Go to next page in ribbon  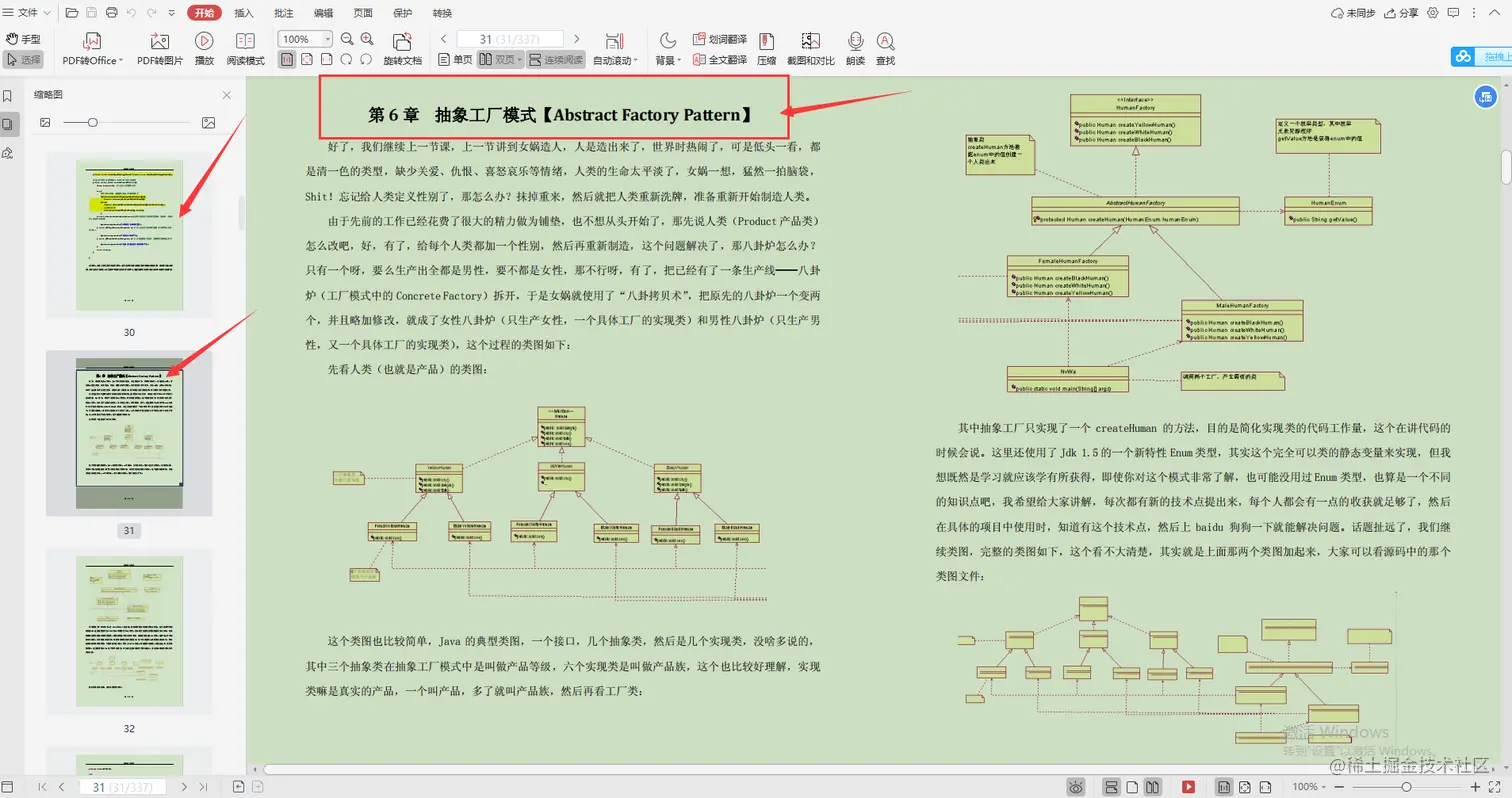click(575, 39)
